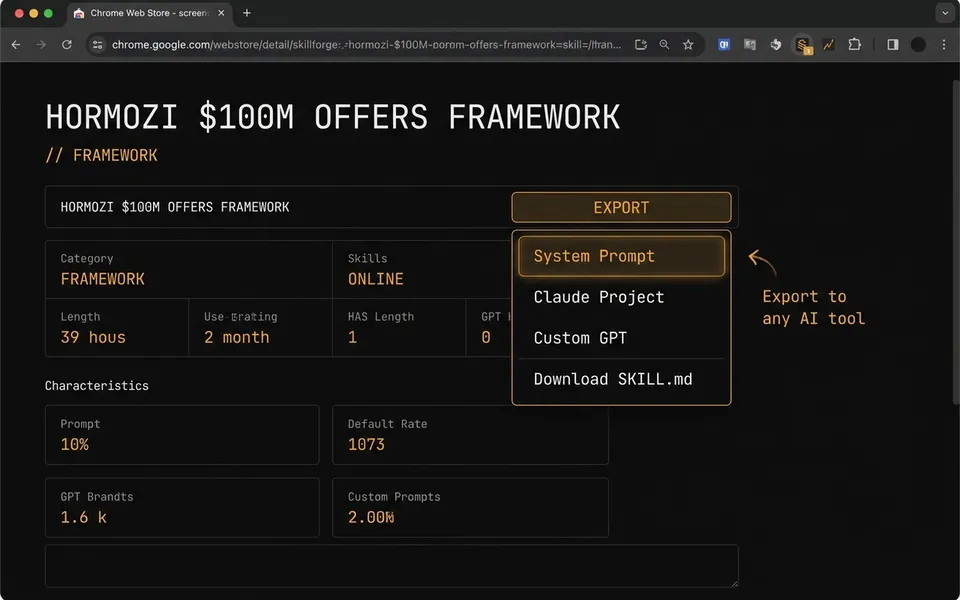
Task: Open the Extensions puzzle-piece menu
Action: [x=855, y=45]
